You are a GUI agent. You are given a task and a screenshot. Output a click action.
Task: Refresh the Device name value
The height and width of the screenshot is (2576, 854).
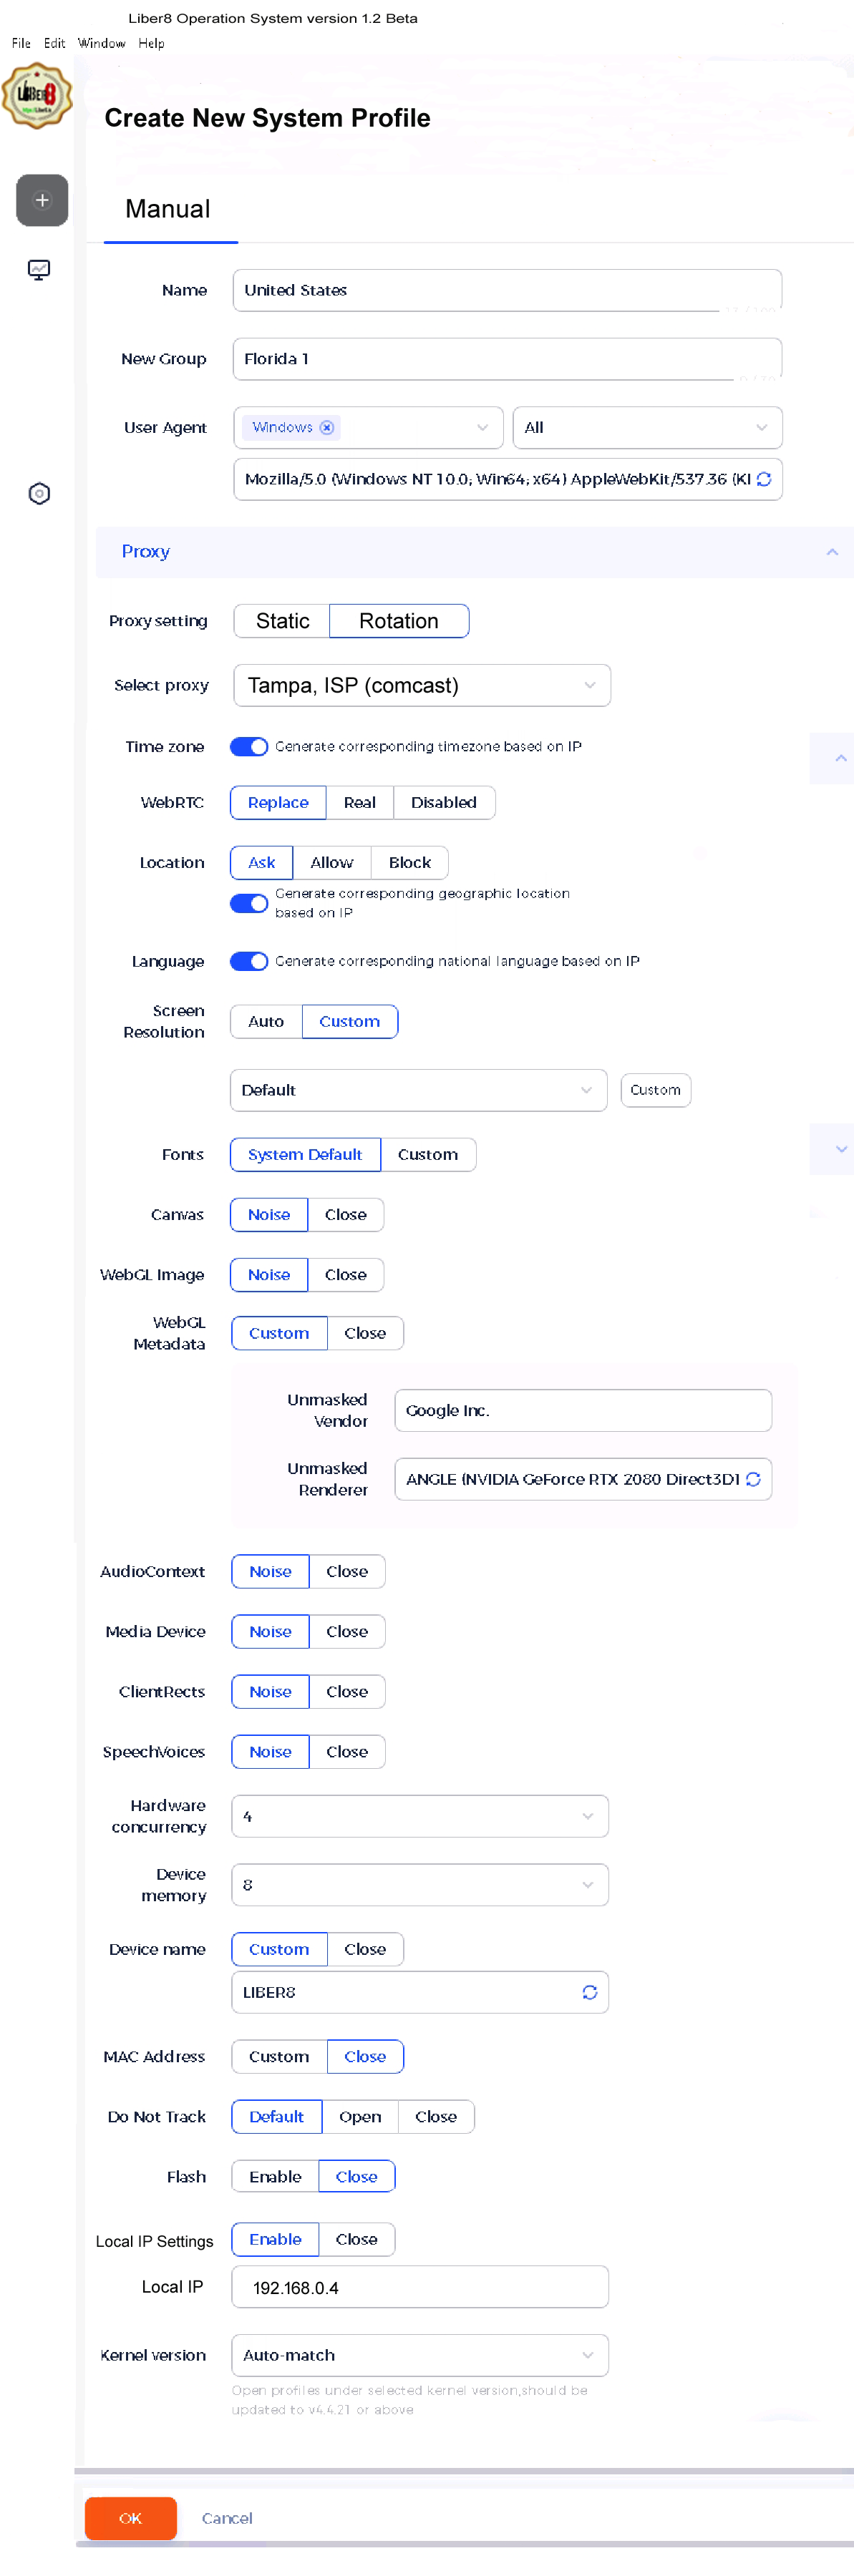pos(590,1992)
